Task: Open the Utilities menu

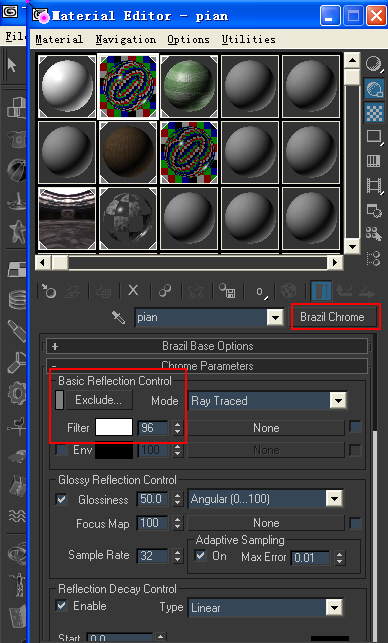Action: [249, 39]
